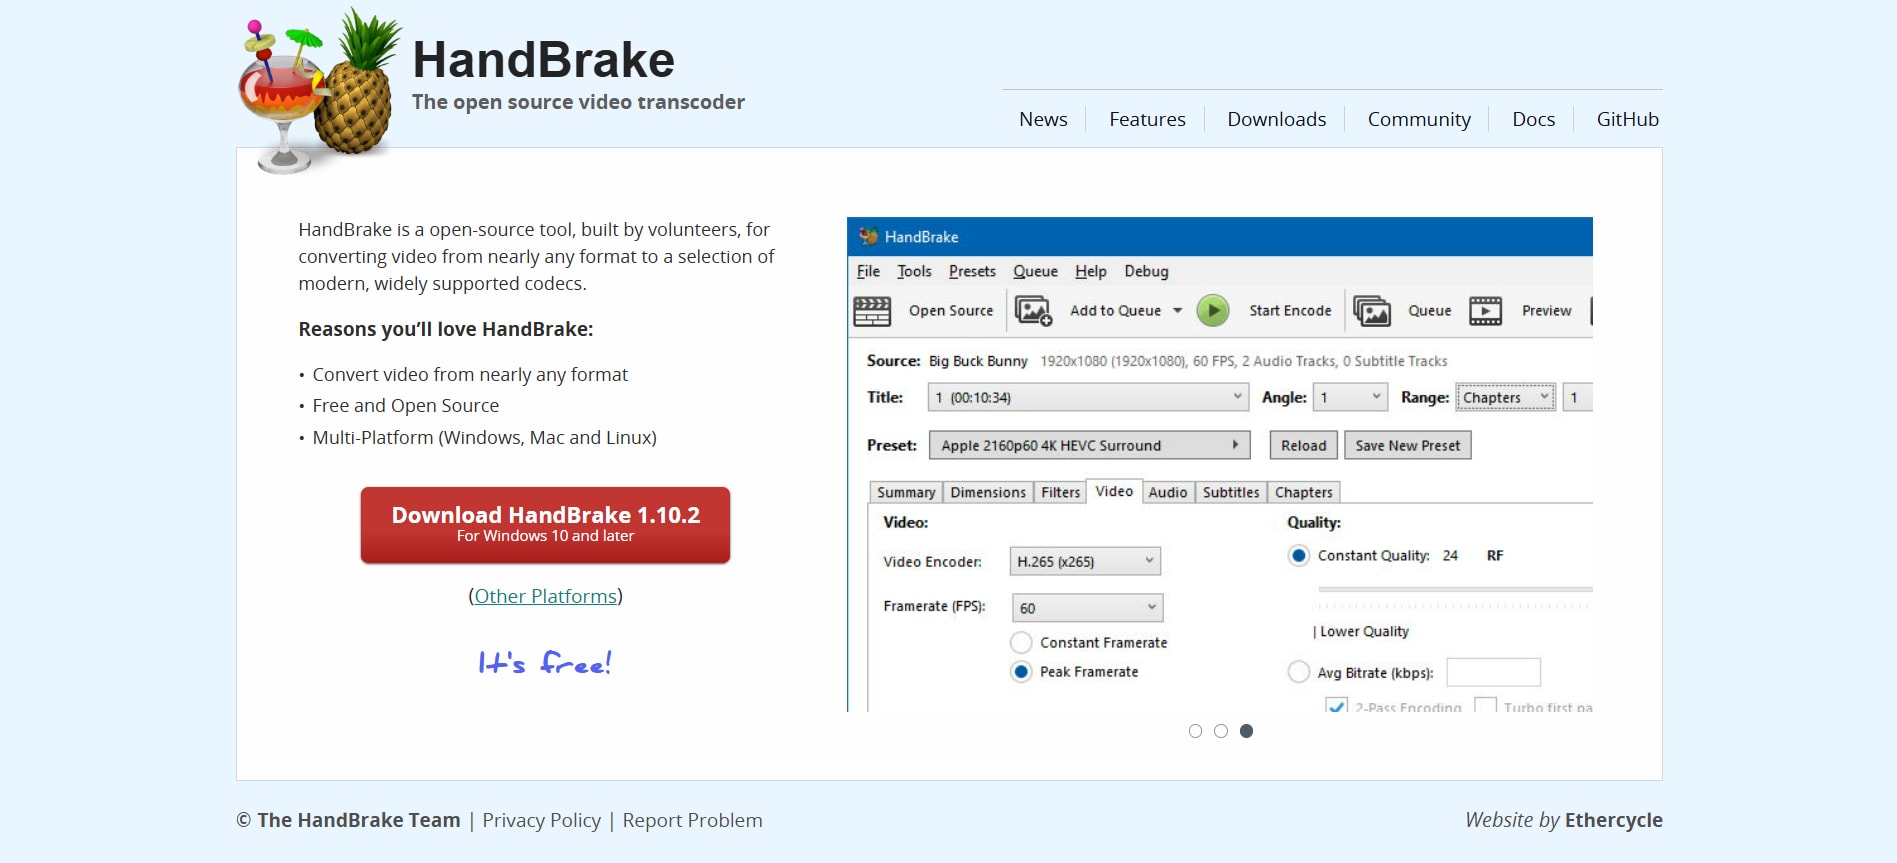Click the HandBrake cocktail and pineapple logo

coord(319,91)
